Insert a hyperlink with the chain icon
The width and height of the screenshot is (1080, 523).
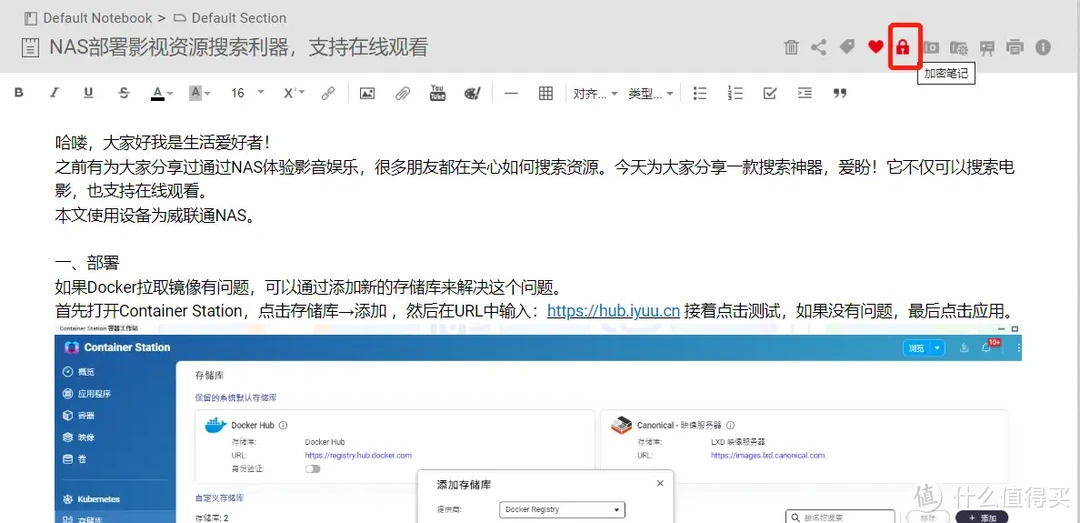click(329, 93)
